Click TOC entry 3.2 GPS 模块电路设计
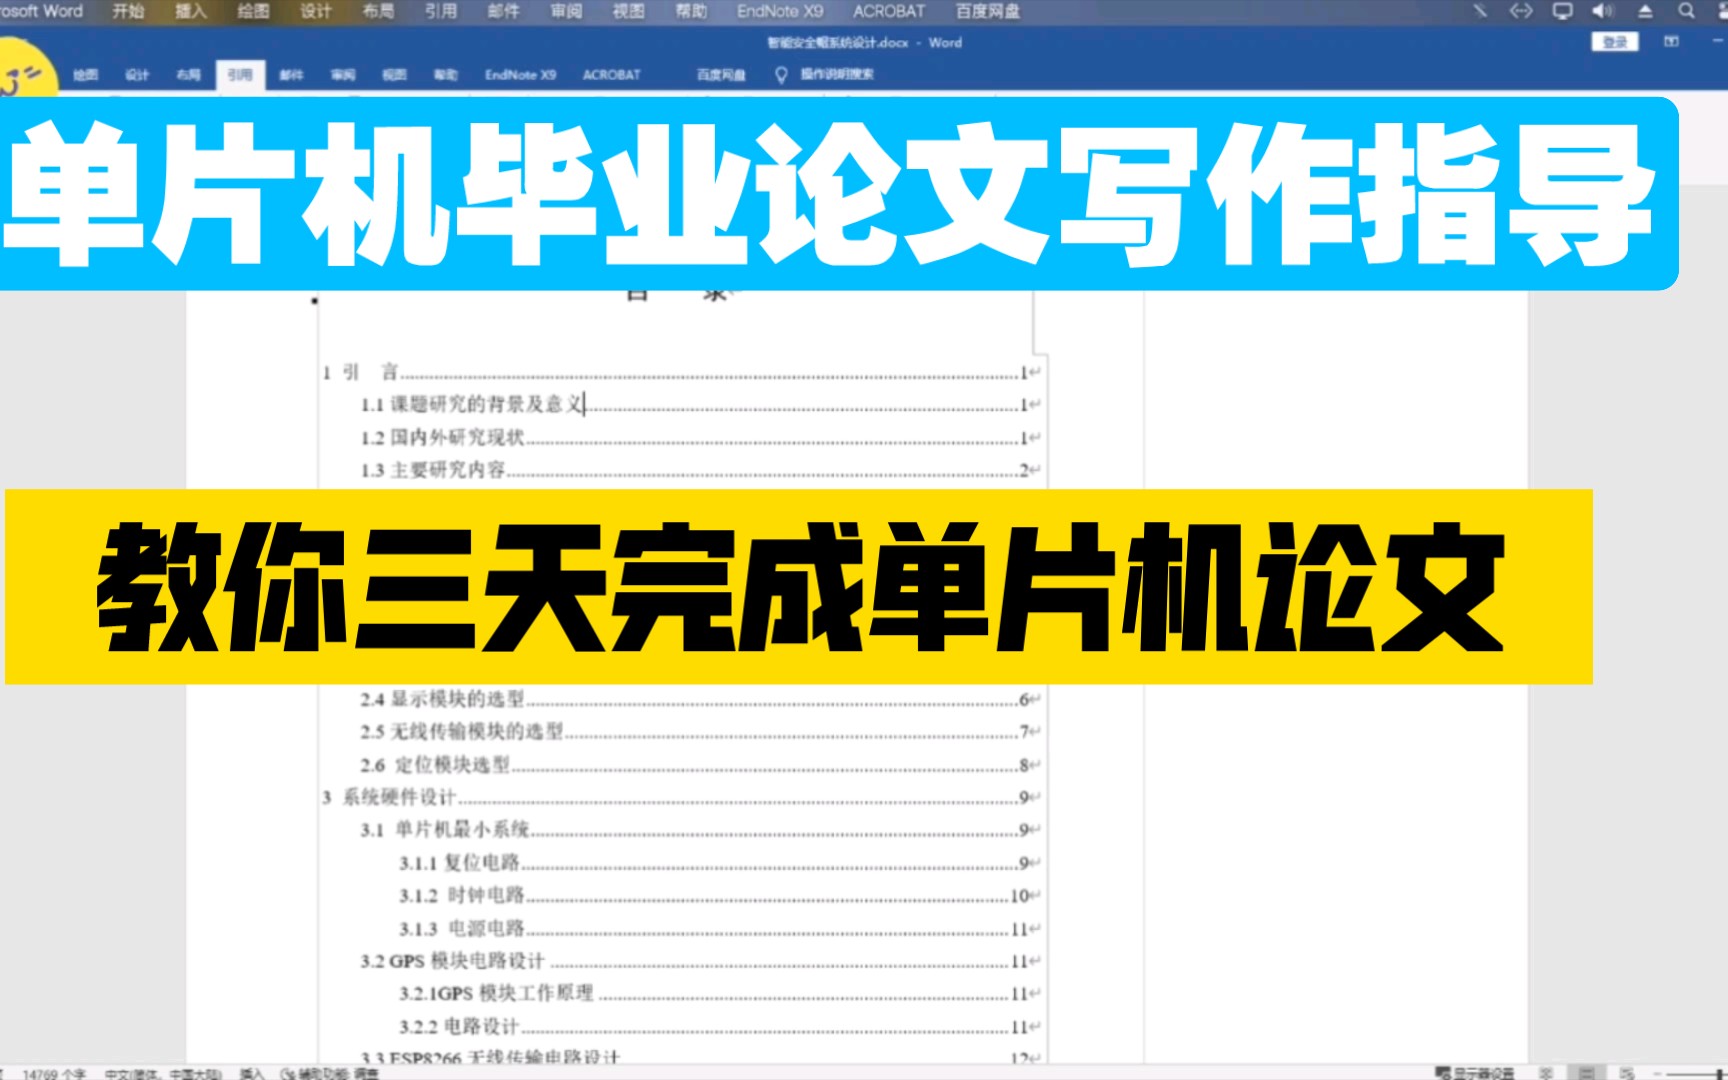This screenshot has height=1080, width=1728. [x=701, y=961]
